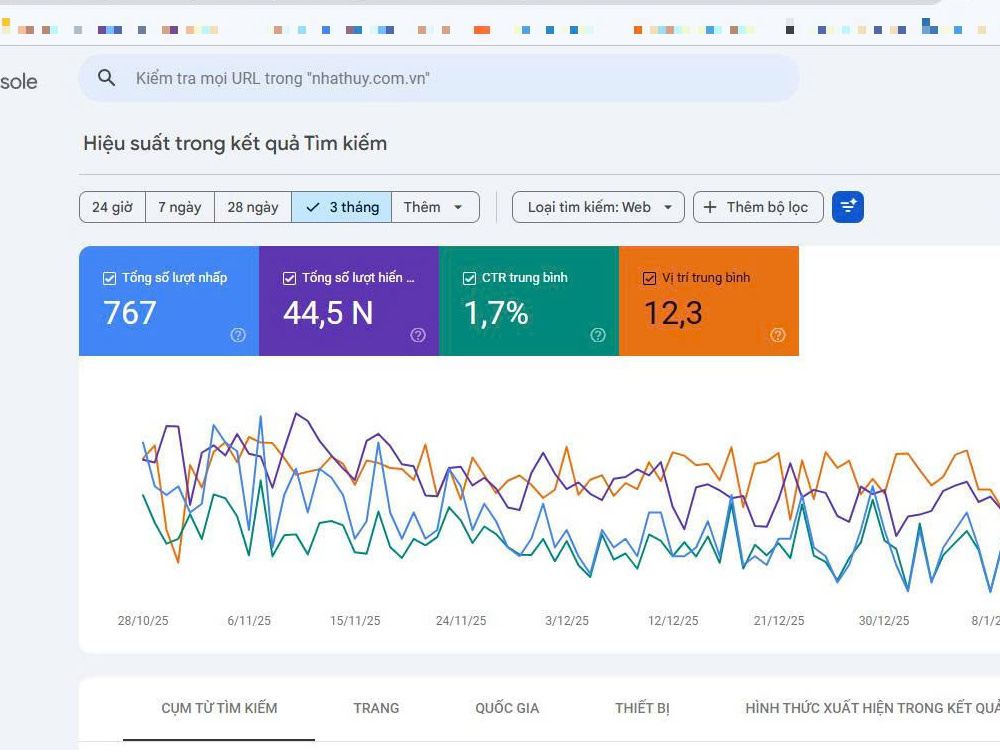The image size is (1000, 750).
Task: Click the blue filter sparkle icon button
Action: (x=848, y=207)
